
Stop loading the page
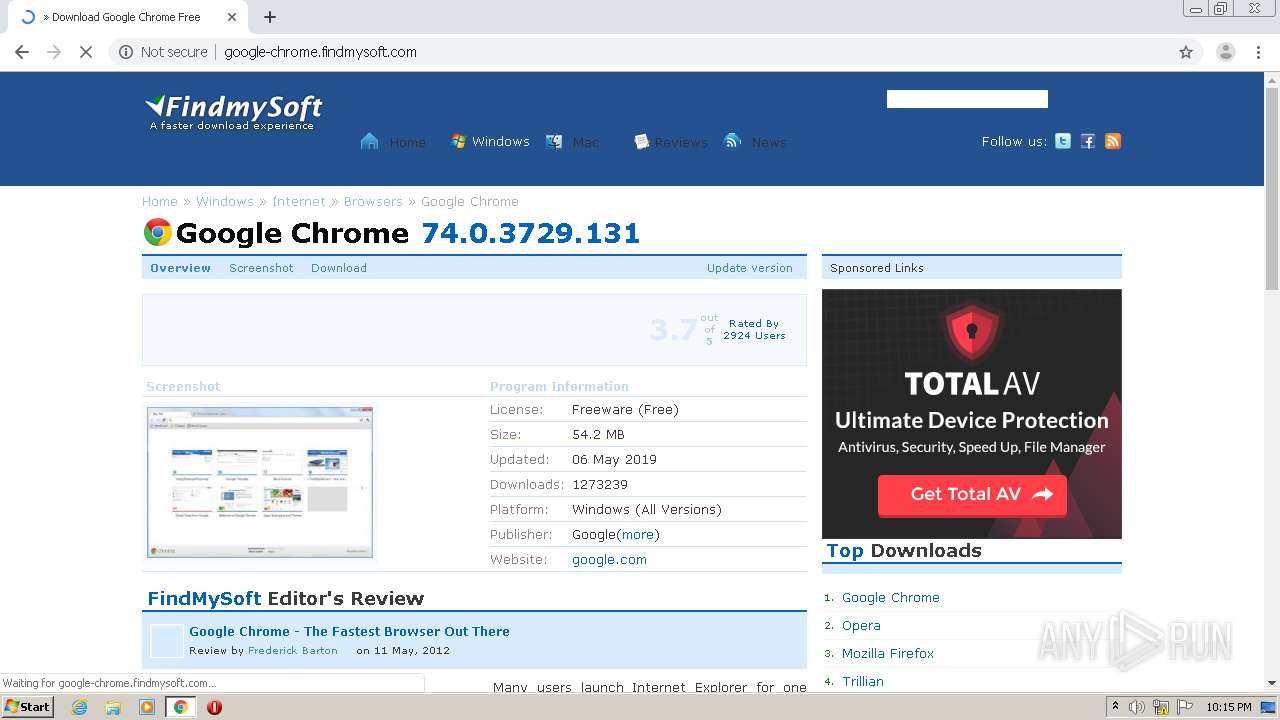pos(86,52)
